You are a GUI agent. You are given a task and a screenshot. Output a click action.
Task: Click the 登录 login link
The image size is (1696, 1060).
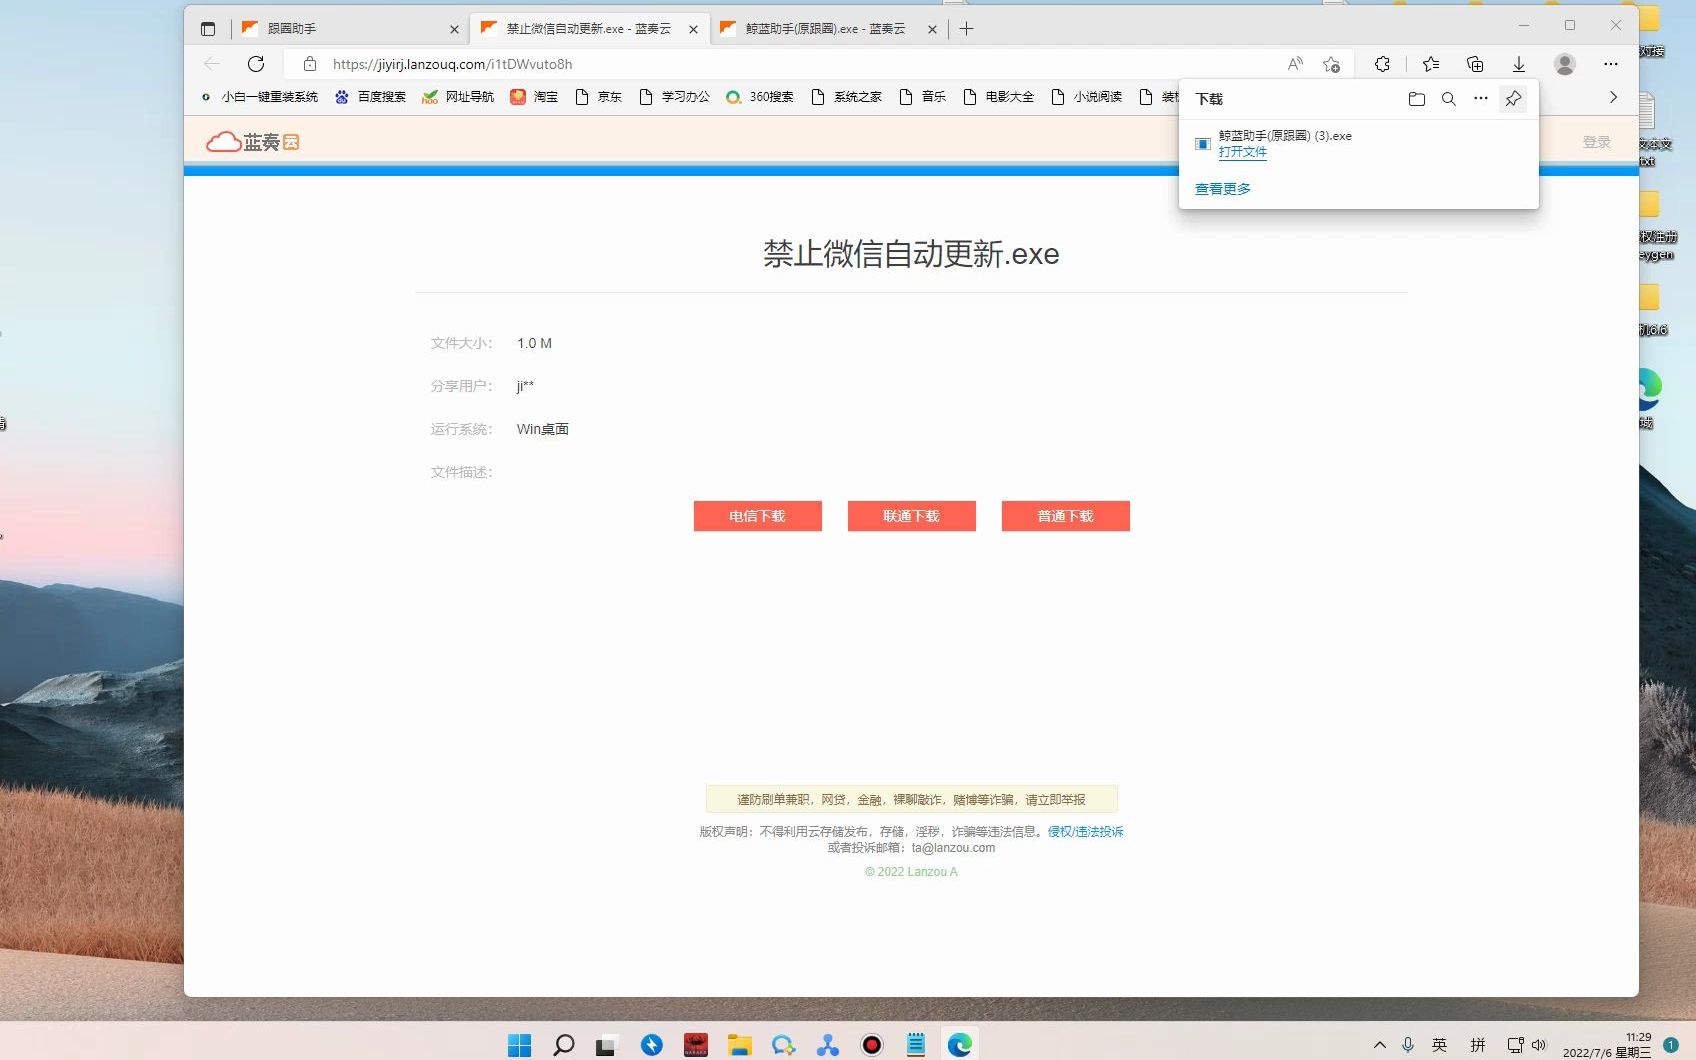pyautogui.click(x=1597, y=142)
